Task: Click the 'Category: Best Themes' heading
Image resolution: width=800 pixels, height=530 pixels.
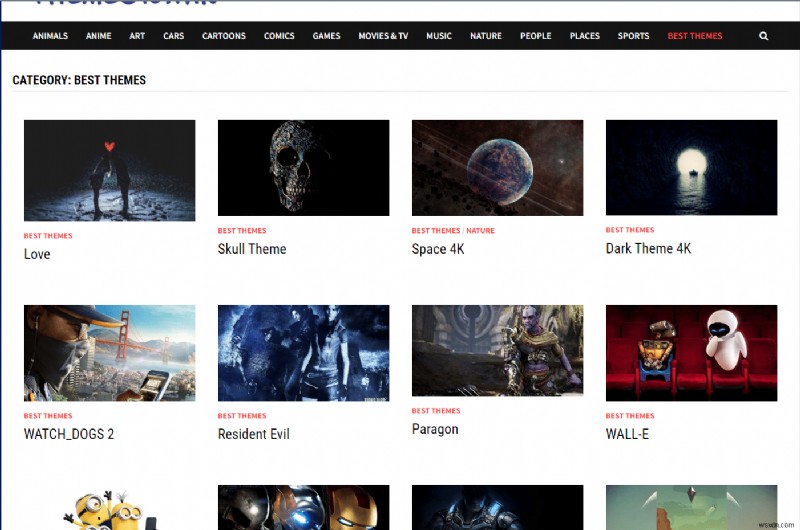Action: pos(79,80)
